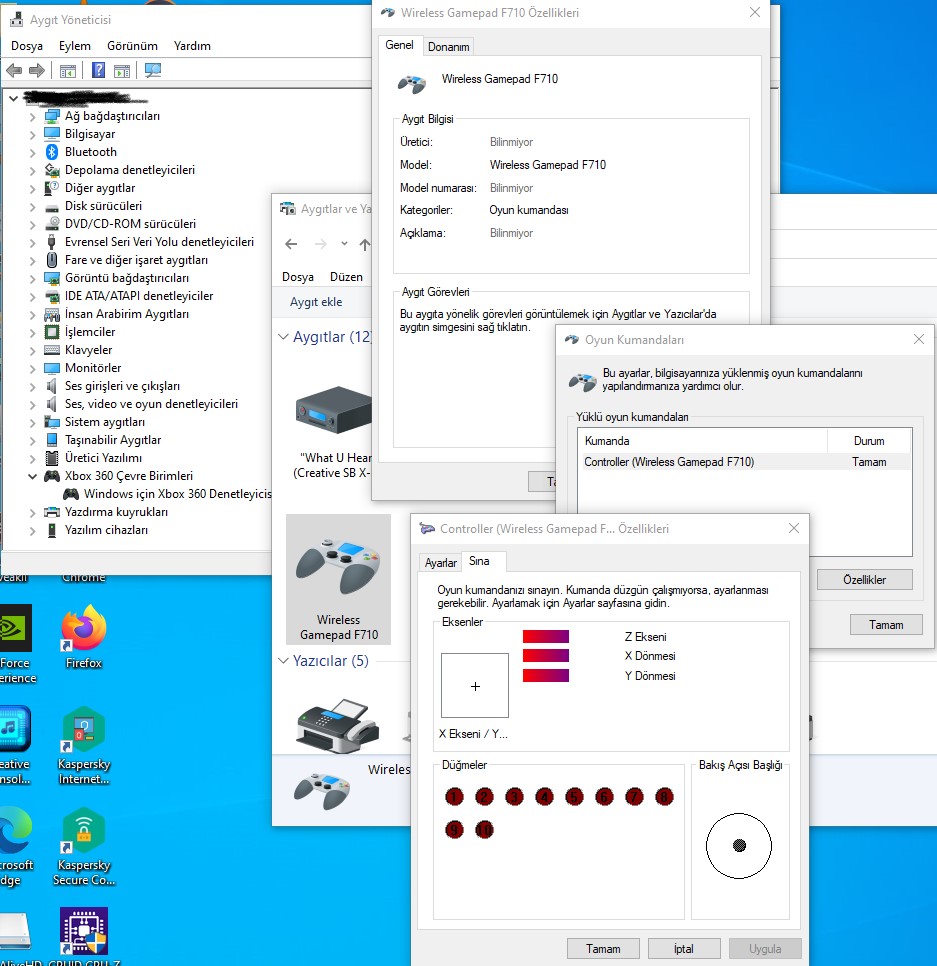Expand the Görüntü bağdaştırıcıları node

[x=33, y=278]
